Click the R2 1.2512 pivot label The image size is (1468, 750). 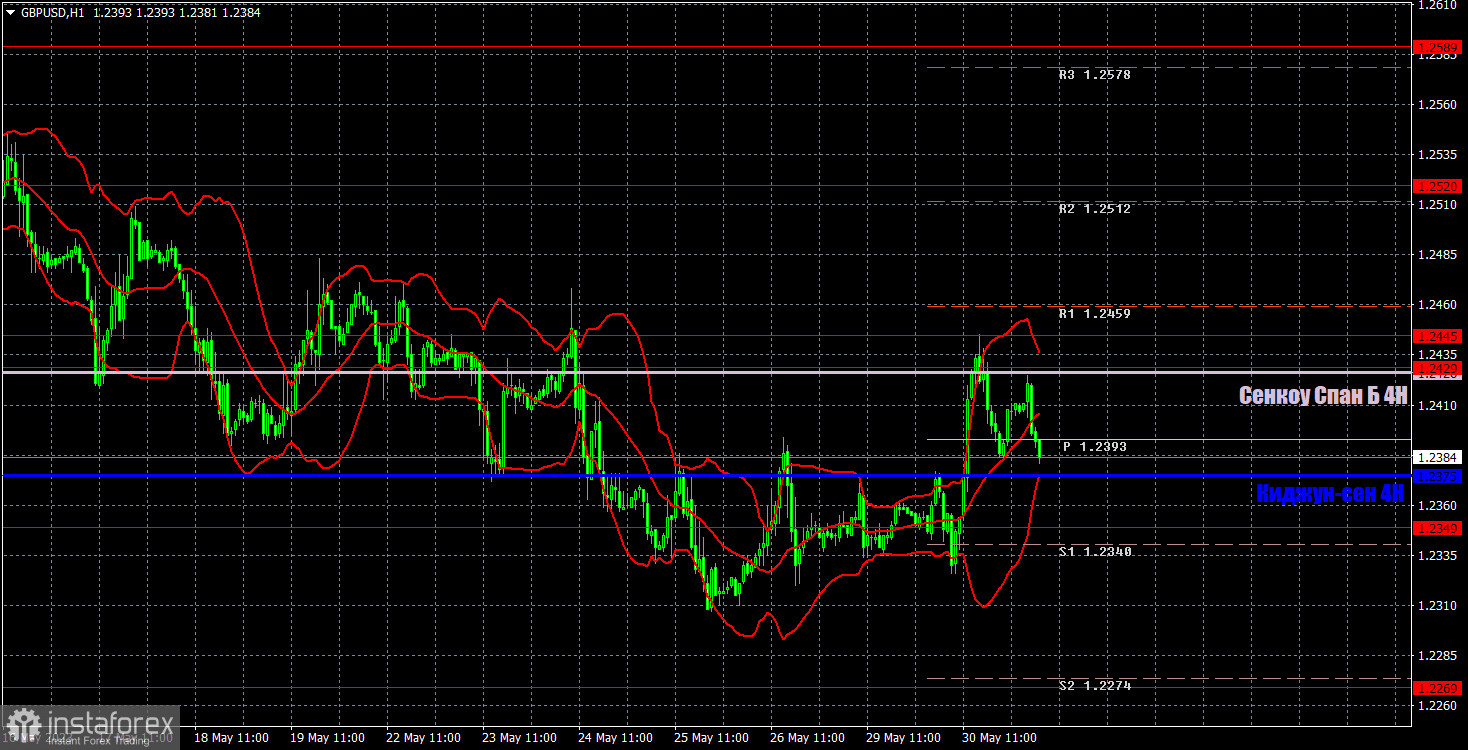1094,209
